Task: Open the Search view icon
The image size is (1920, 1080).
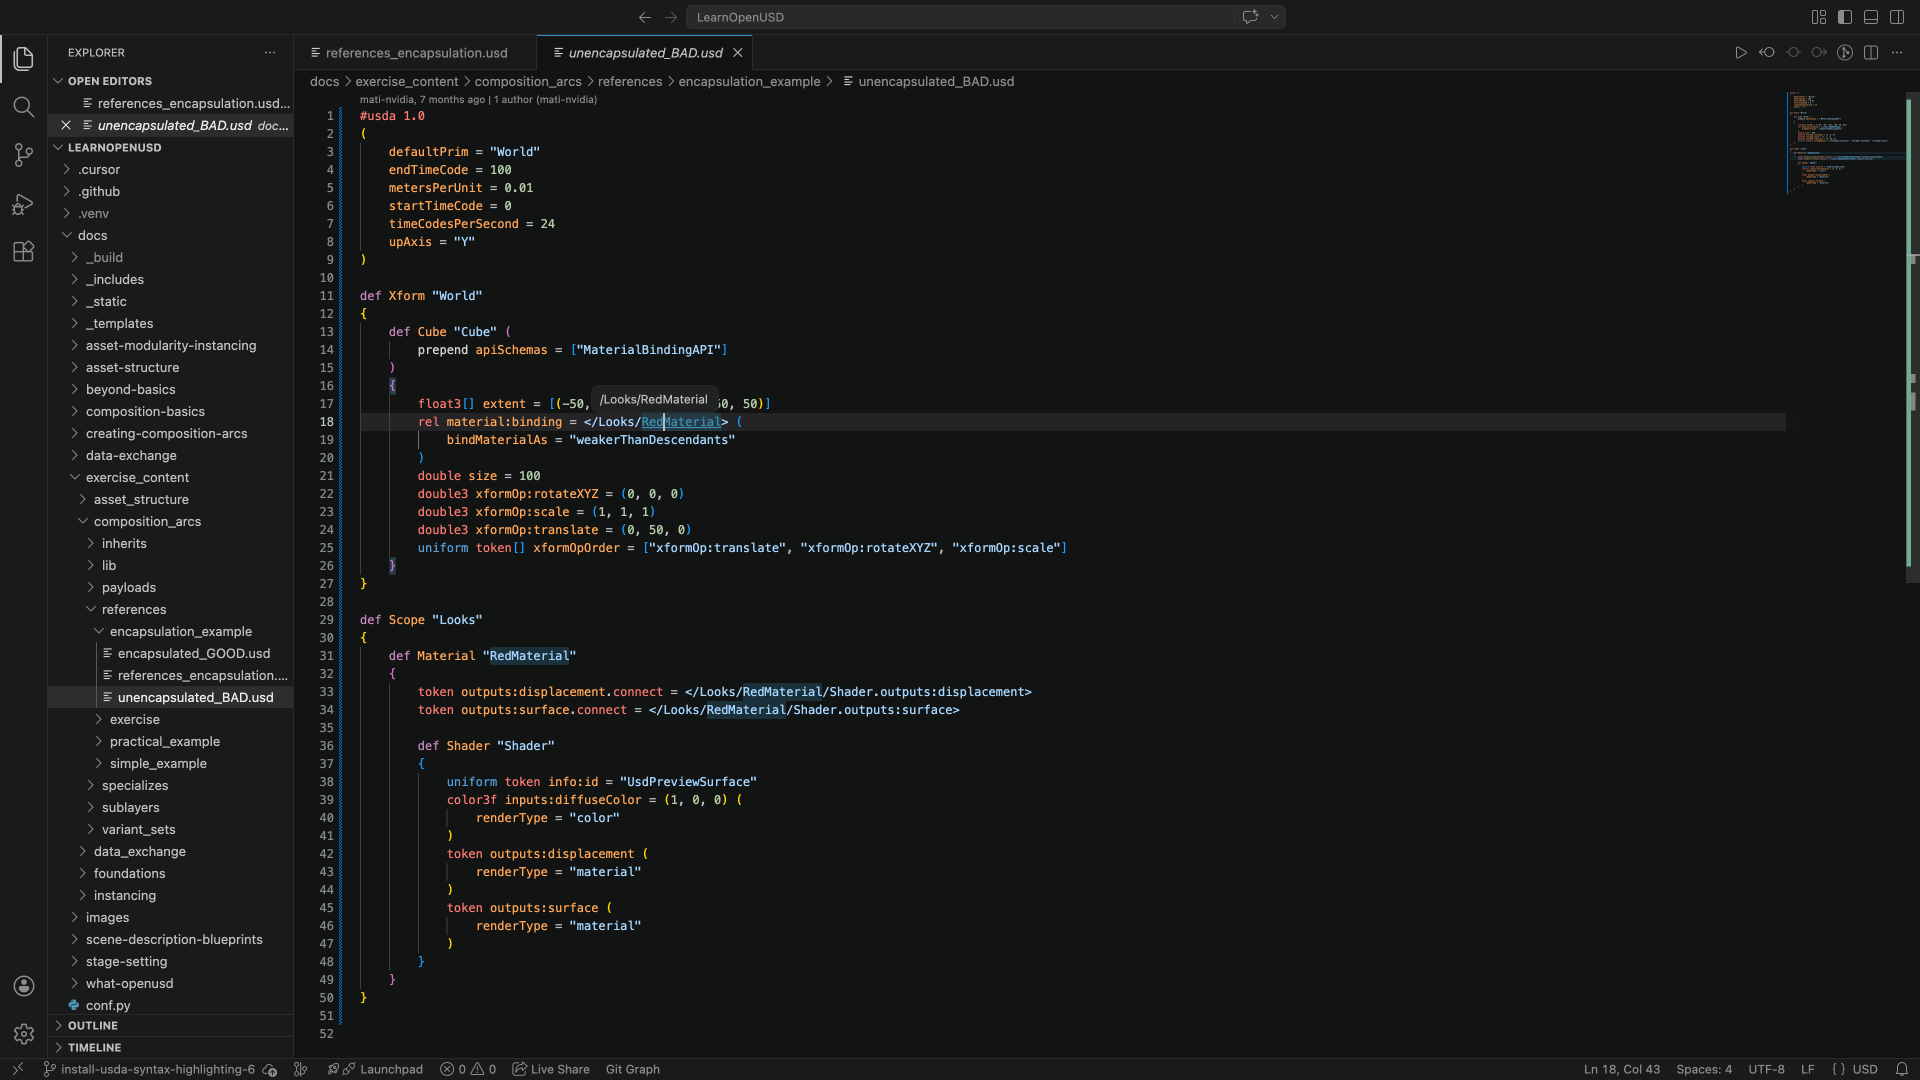Action: [x=24, y=107]
